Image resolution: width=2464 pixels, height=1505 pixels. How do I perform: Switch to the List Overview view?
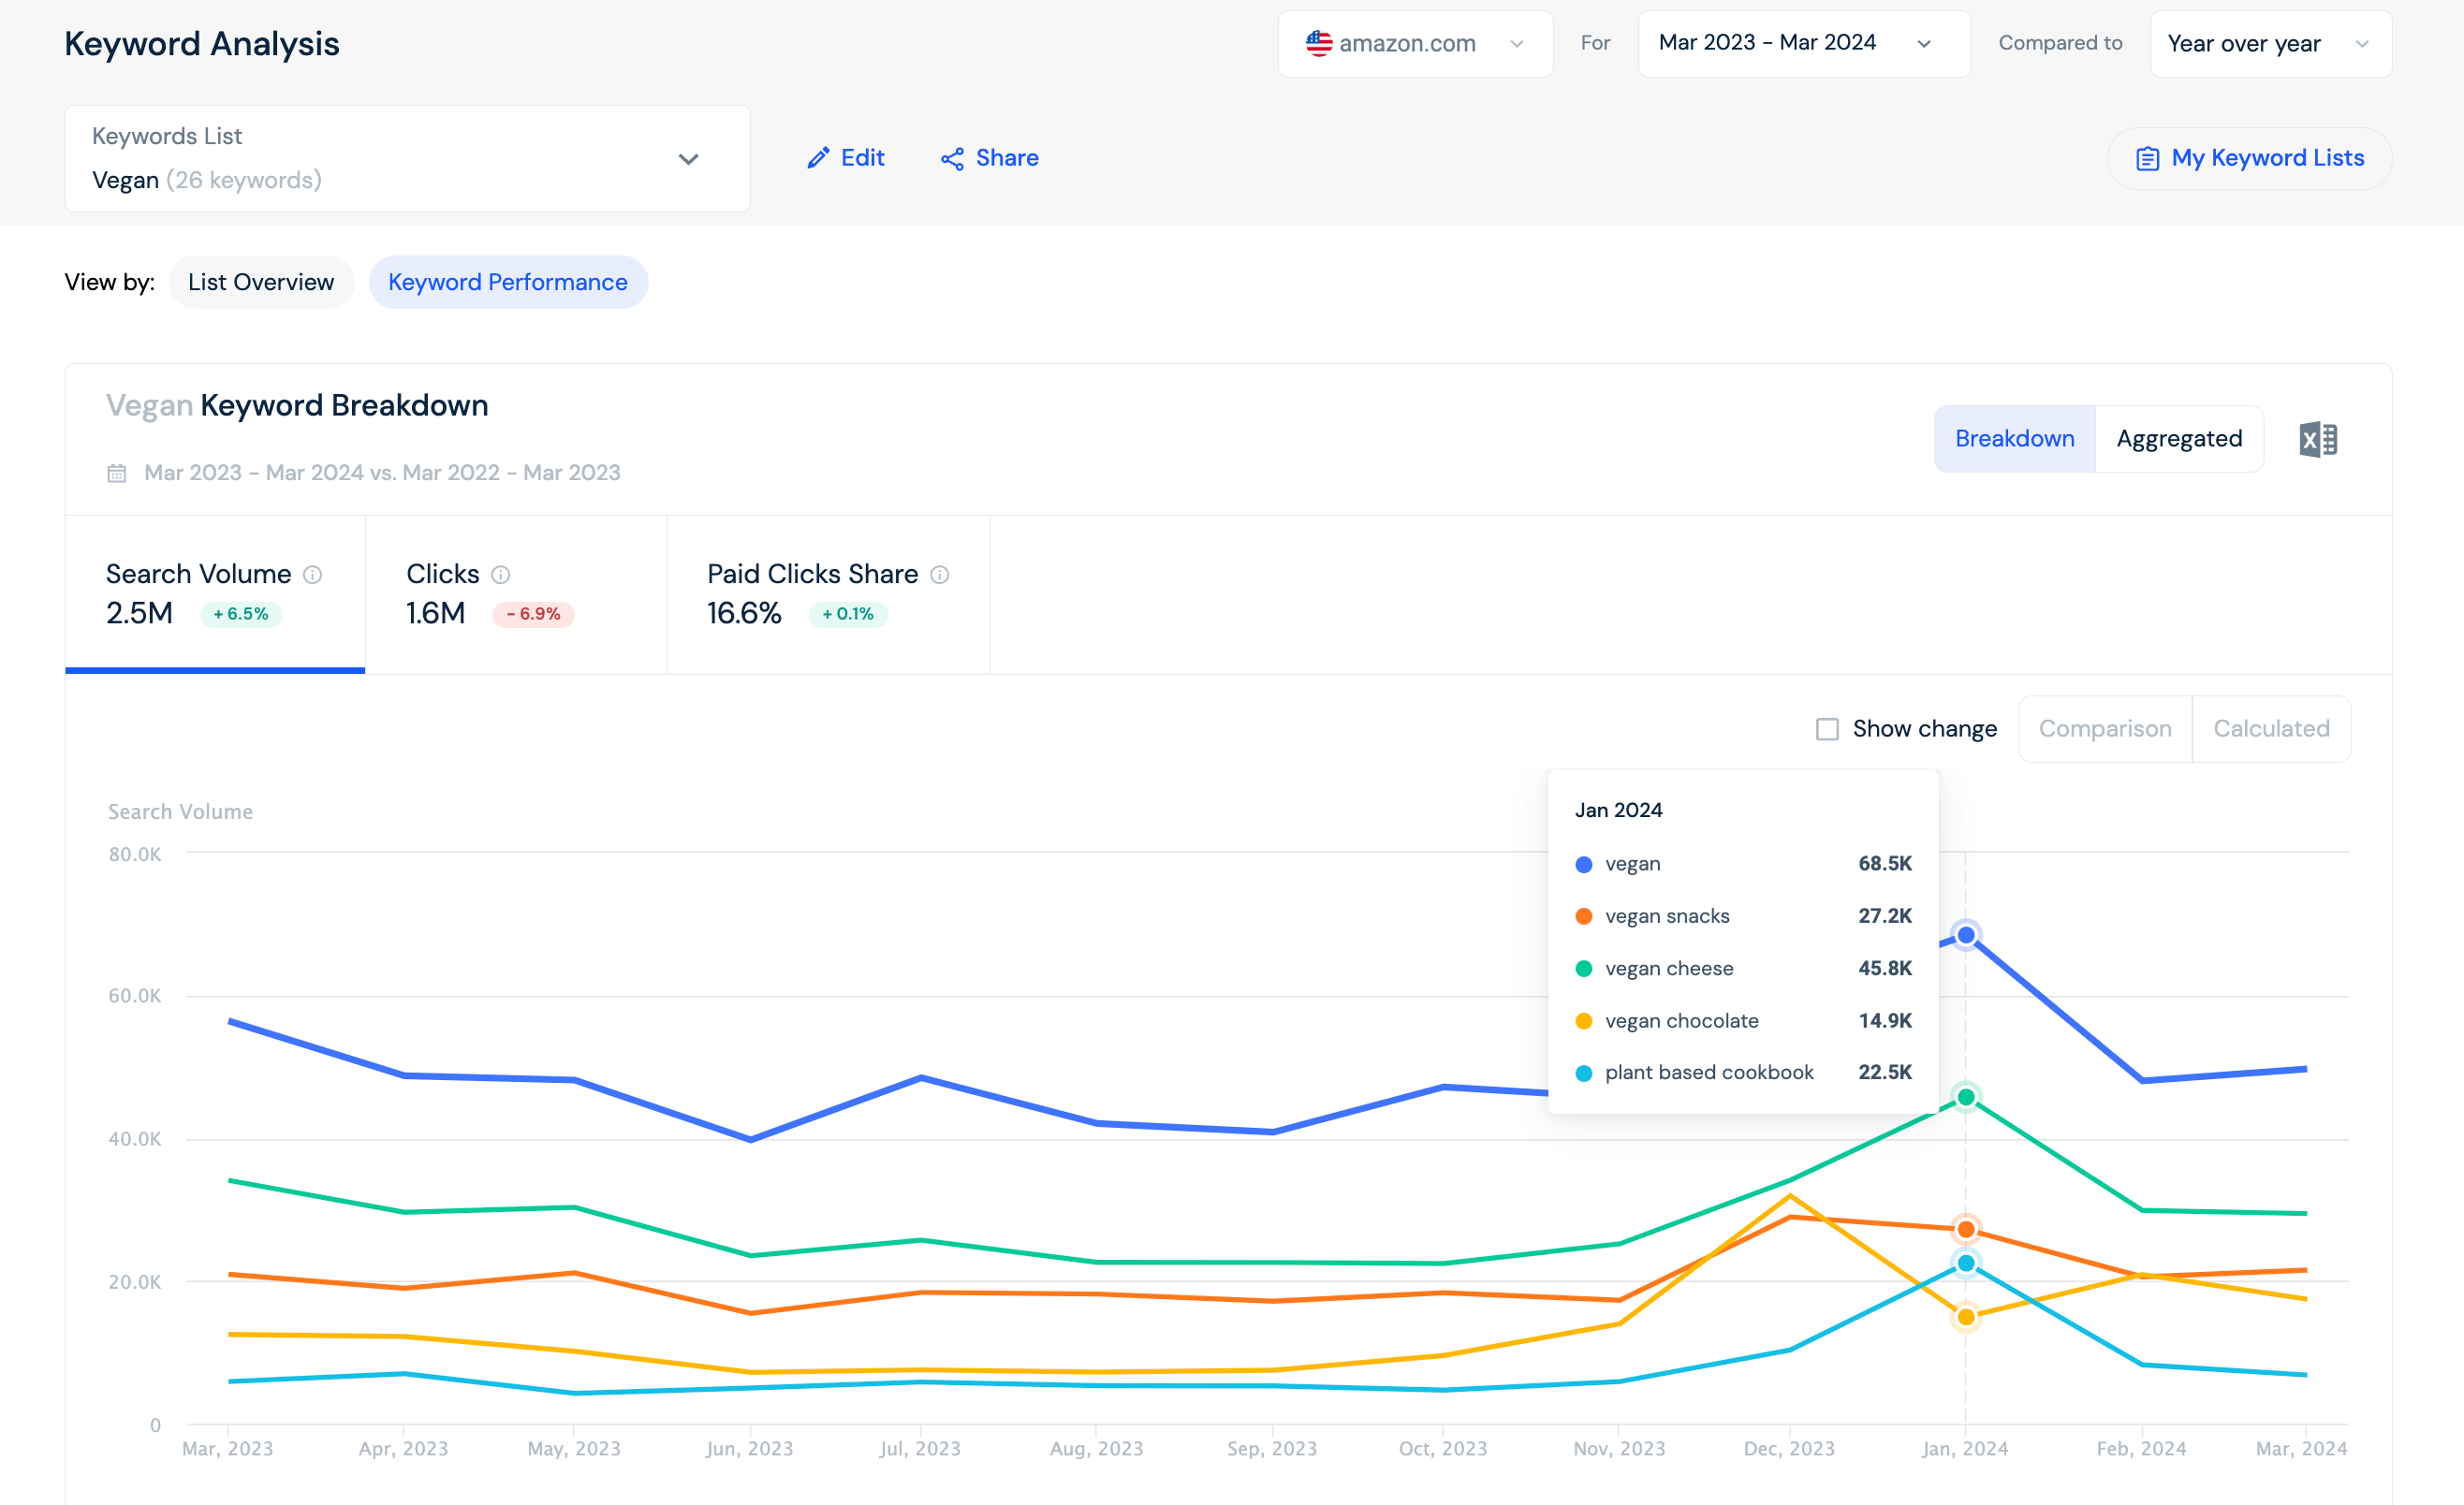click(261, 282)
